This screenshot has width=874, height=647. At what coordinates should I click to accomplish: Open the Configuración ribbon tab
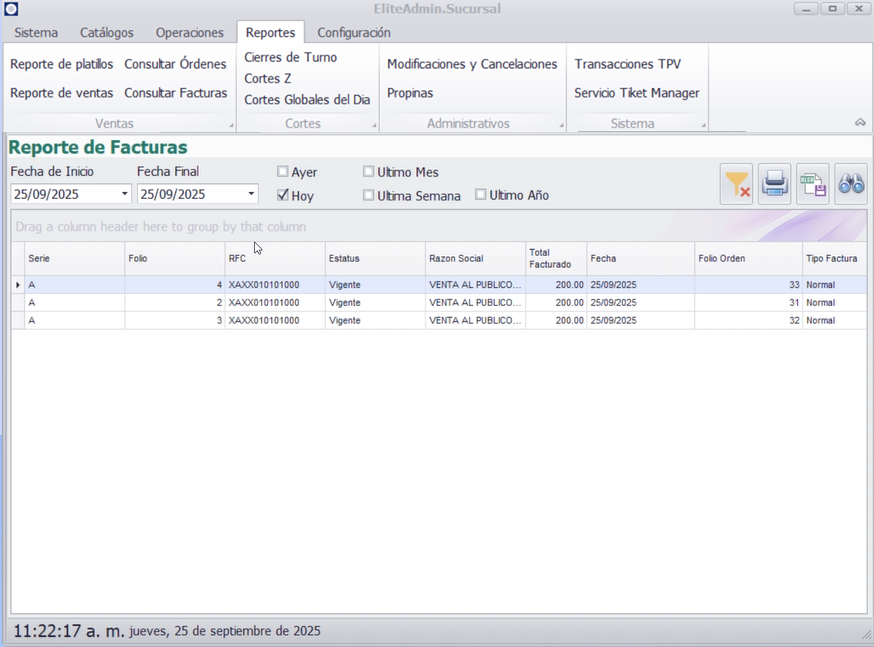(x=353, y=33)
